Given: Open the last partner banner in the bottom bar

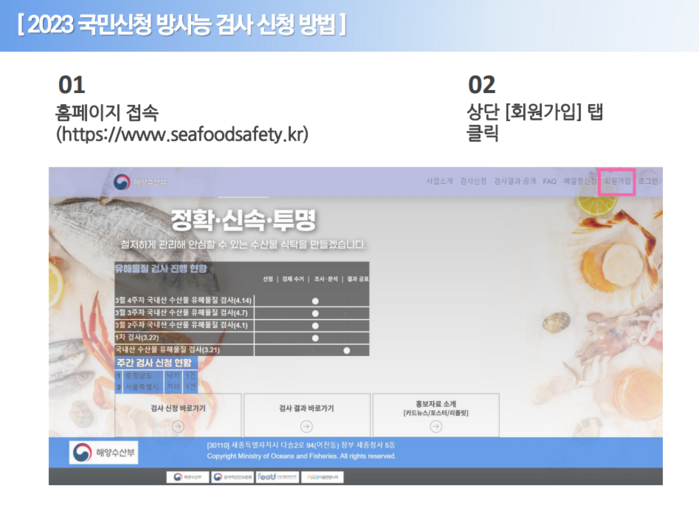Looking at the screenshot, I should pos(322,477).
